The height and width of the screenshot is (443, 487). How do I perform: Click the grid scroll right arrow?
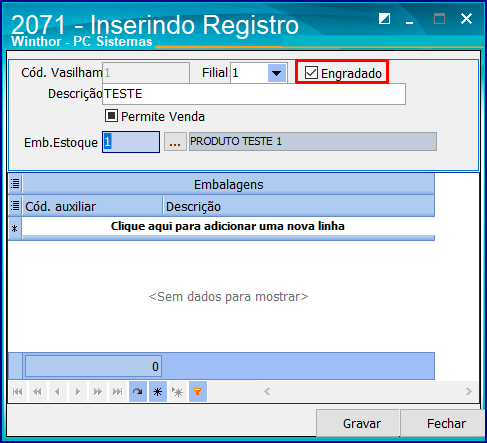(469, 391)
